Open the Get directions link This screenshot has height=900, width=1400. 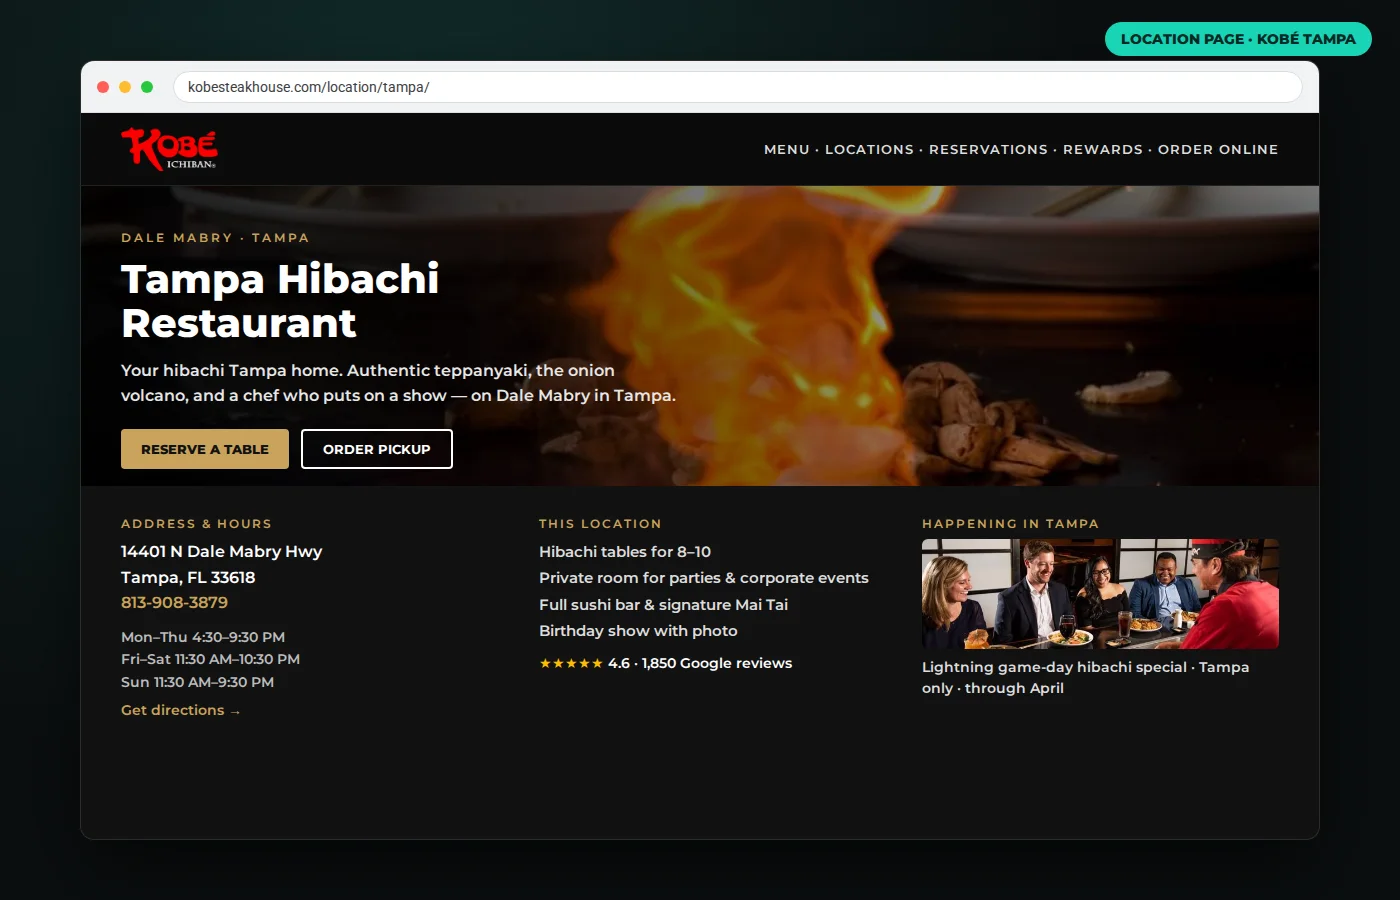click(180, 710)
